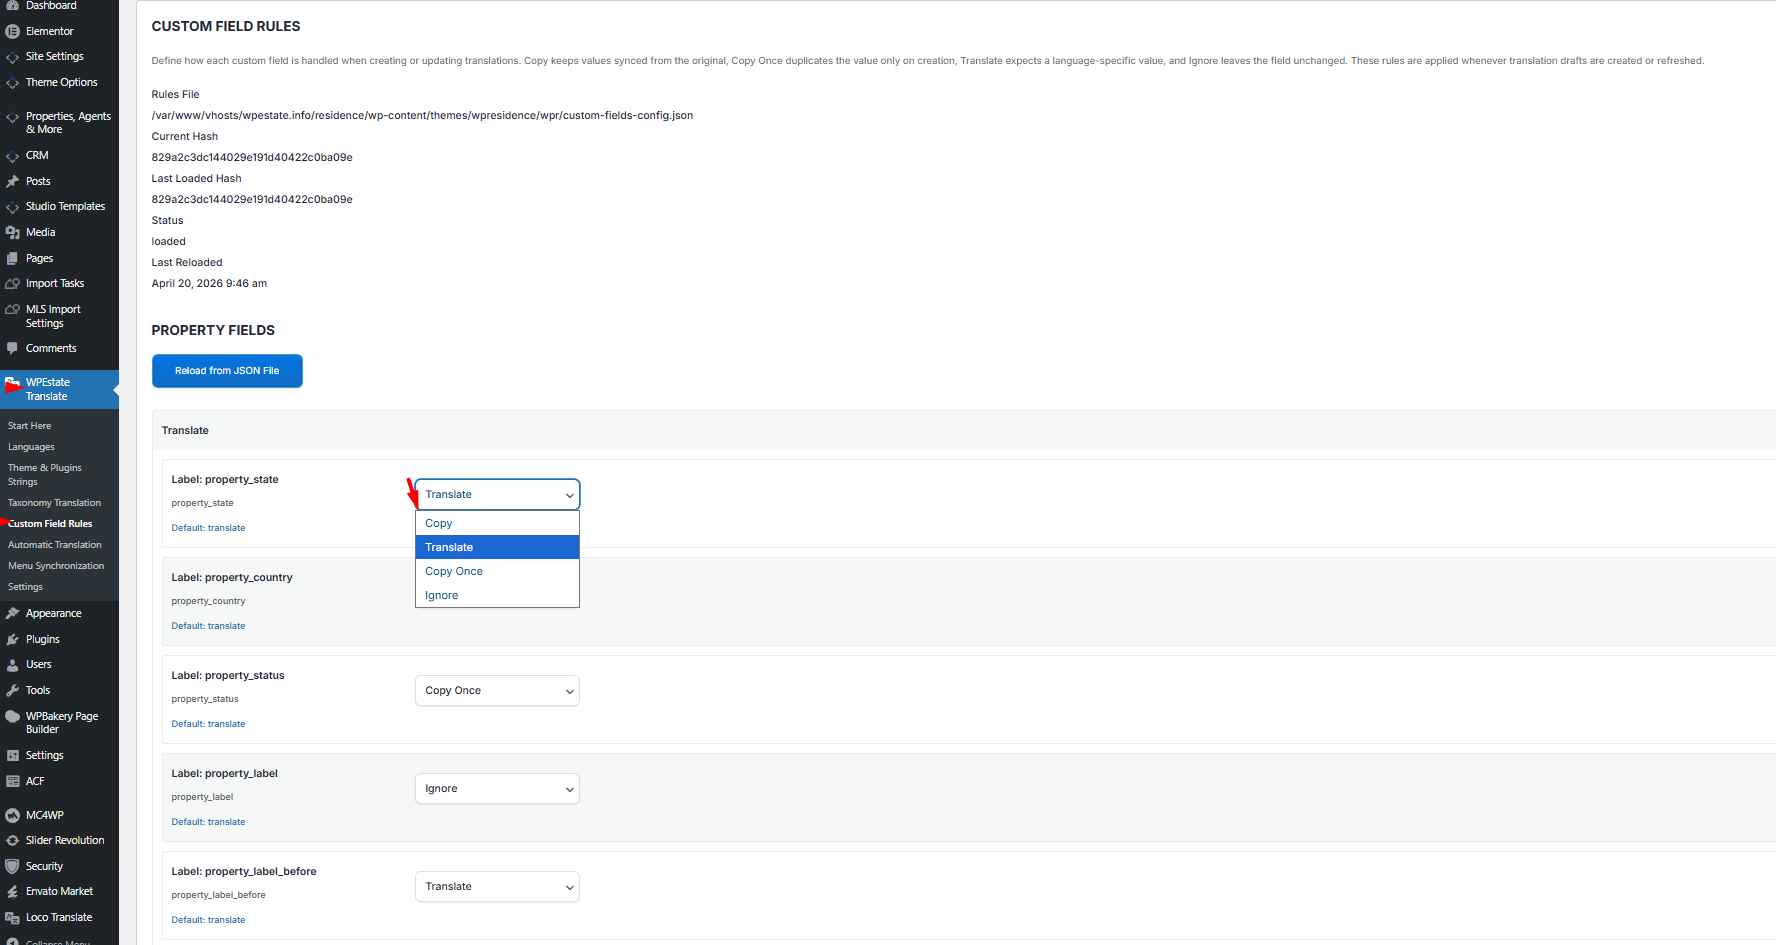Click the Users person icon

click(12, 664)
